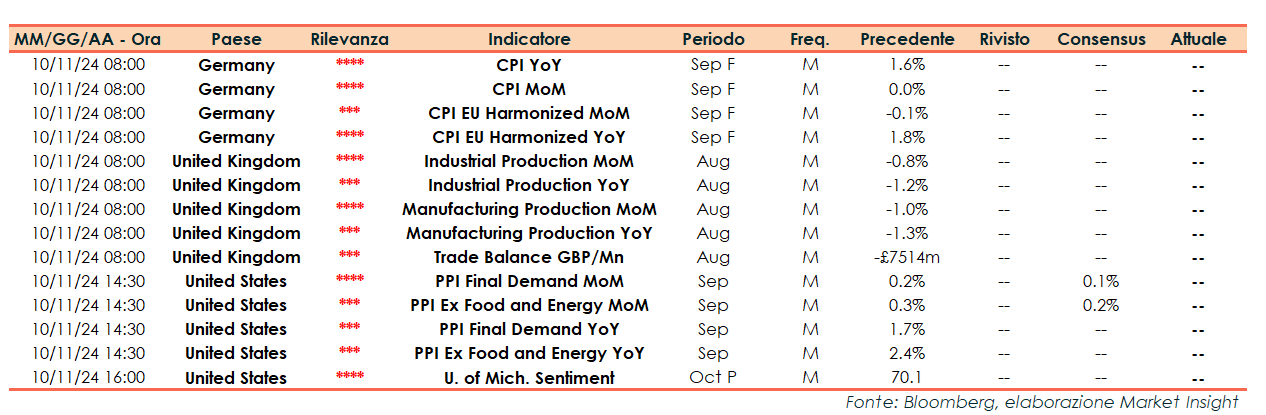Select the "Oct P" period cell
The height and width of the screenshot is (415, 1266).
coord(713,377)
